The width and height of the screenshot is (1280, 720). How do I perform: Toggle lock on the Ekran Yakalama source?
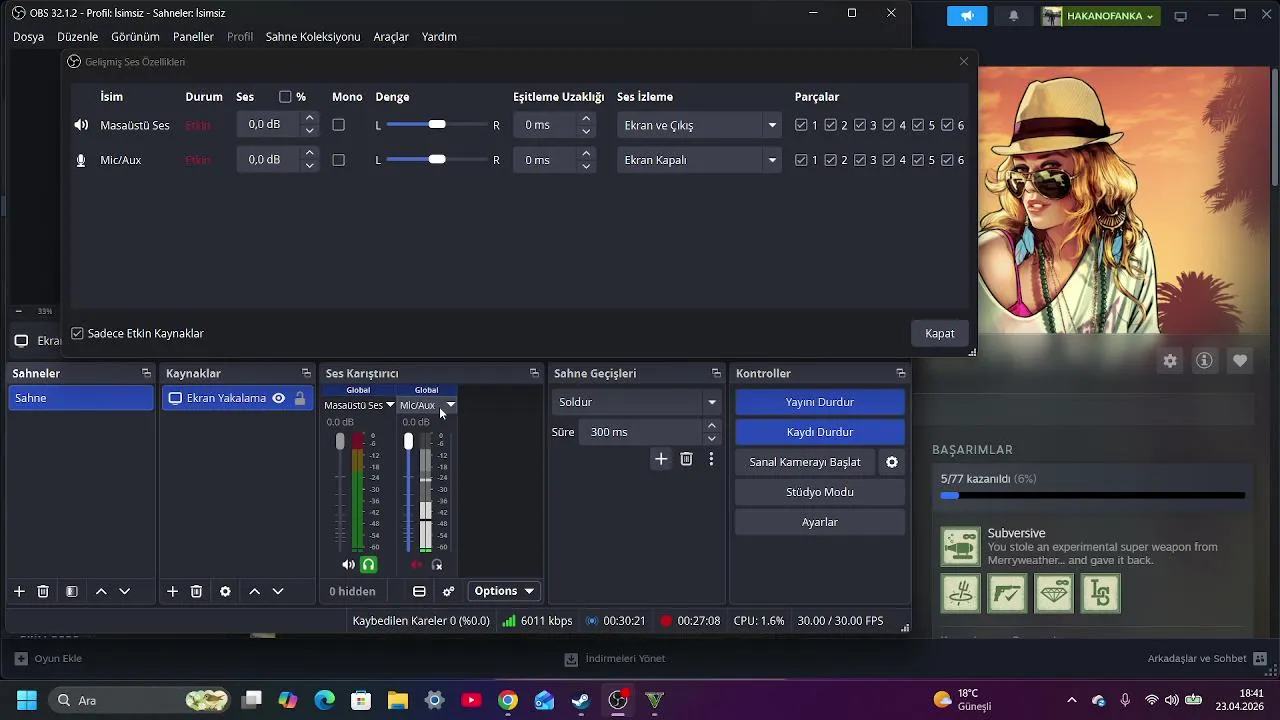pyautogui.click(x=300, y=398)
